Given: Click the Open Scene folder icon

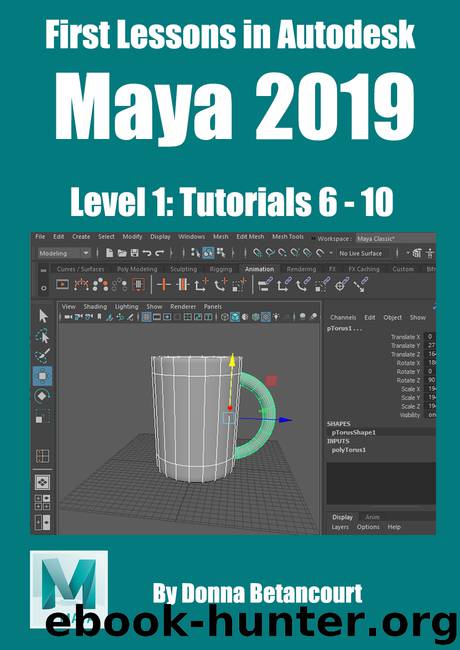Looking at the screenshot, I should click(x=122, y=253).
